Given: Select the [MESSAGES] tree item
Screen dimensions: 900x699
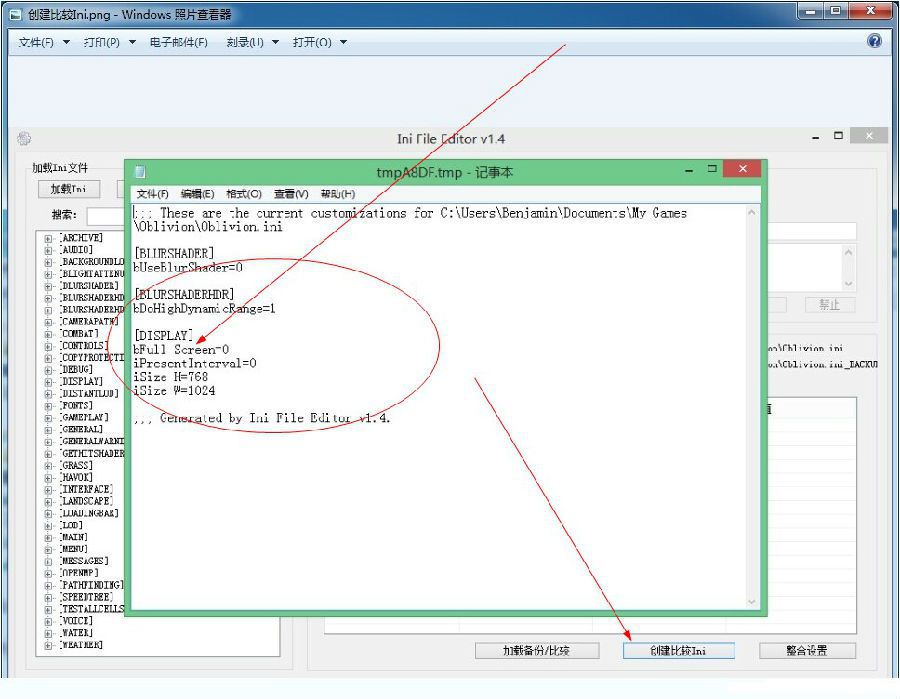Looking at the screenshot, I should (x=84, y=561).
